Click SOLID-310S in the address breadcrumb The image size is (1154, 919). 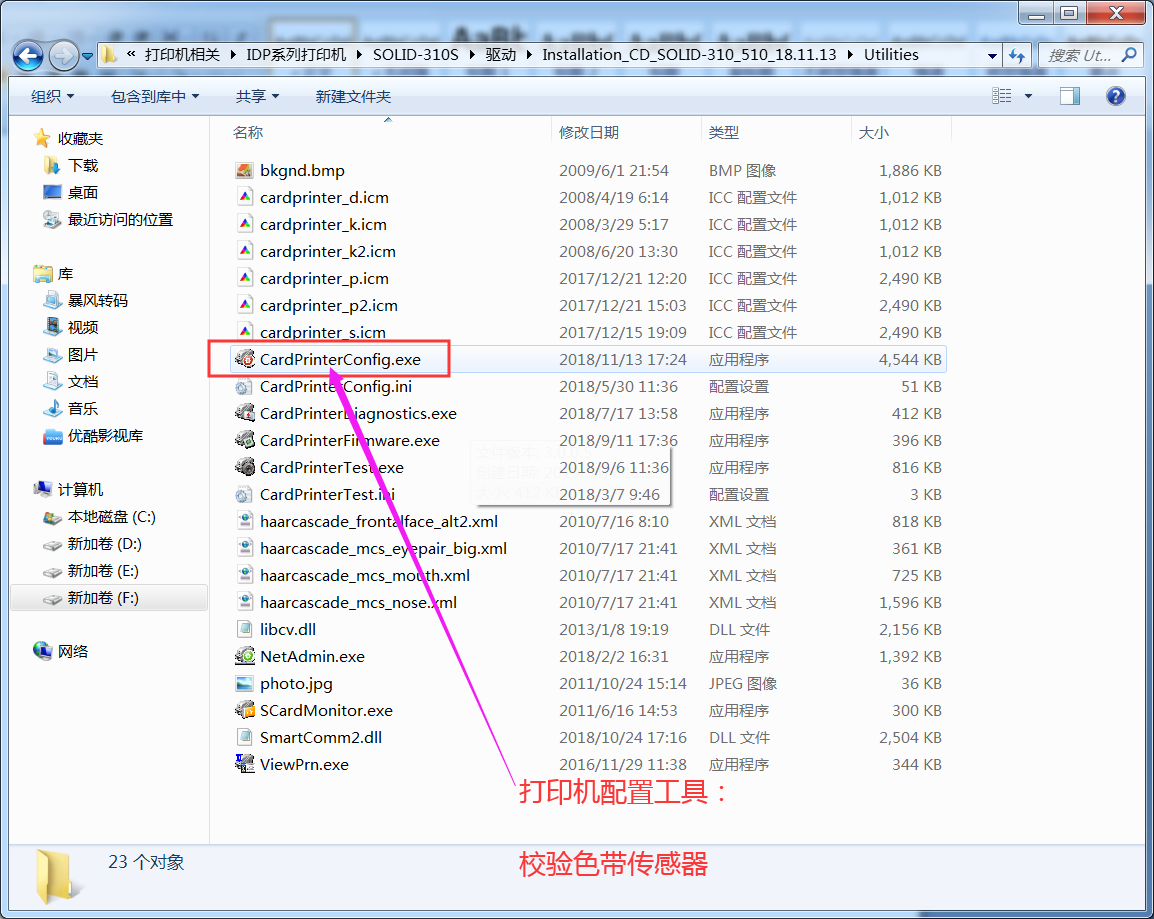click(x=415, y=55)
